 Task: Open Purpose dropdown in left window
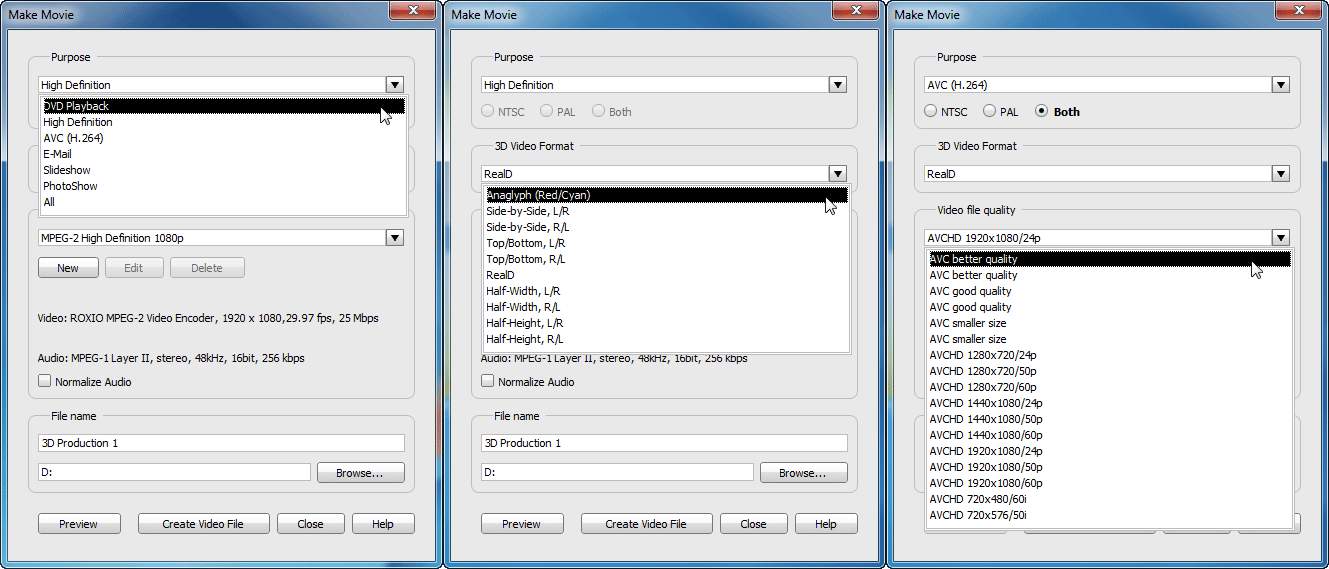coord(395,85)
